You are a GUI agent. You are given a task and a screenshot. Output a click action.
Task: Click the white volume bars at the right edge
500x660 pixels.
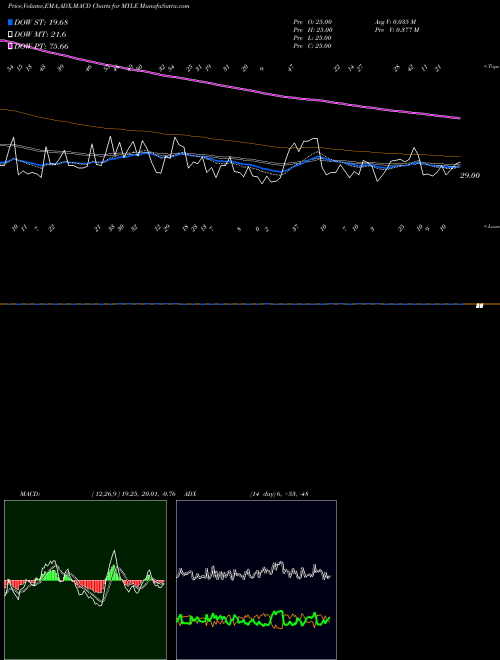479,306
